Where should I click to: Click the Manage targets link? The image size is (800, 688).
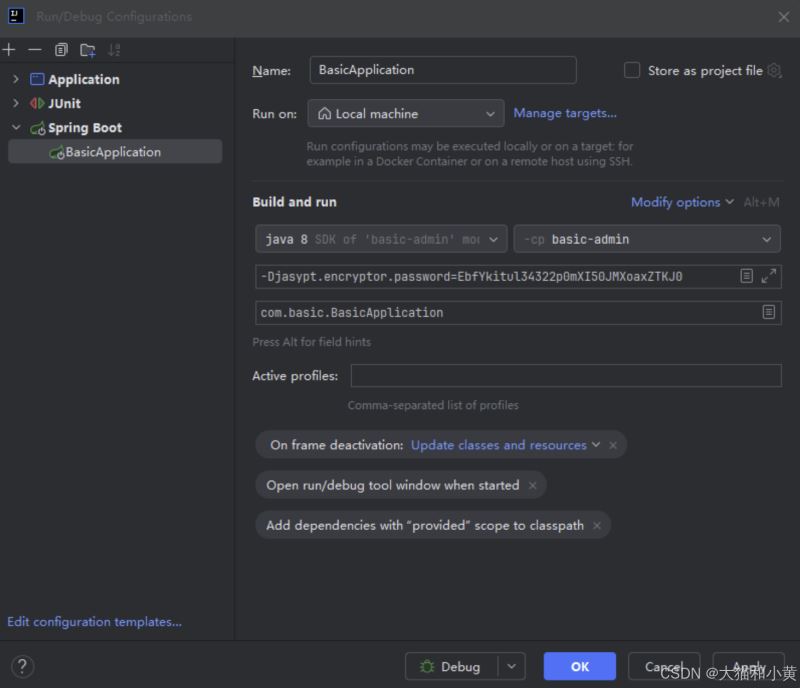[x=565, y=113]
